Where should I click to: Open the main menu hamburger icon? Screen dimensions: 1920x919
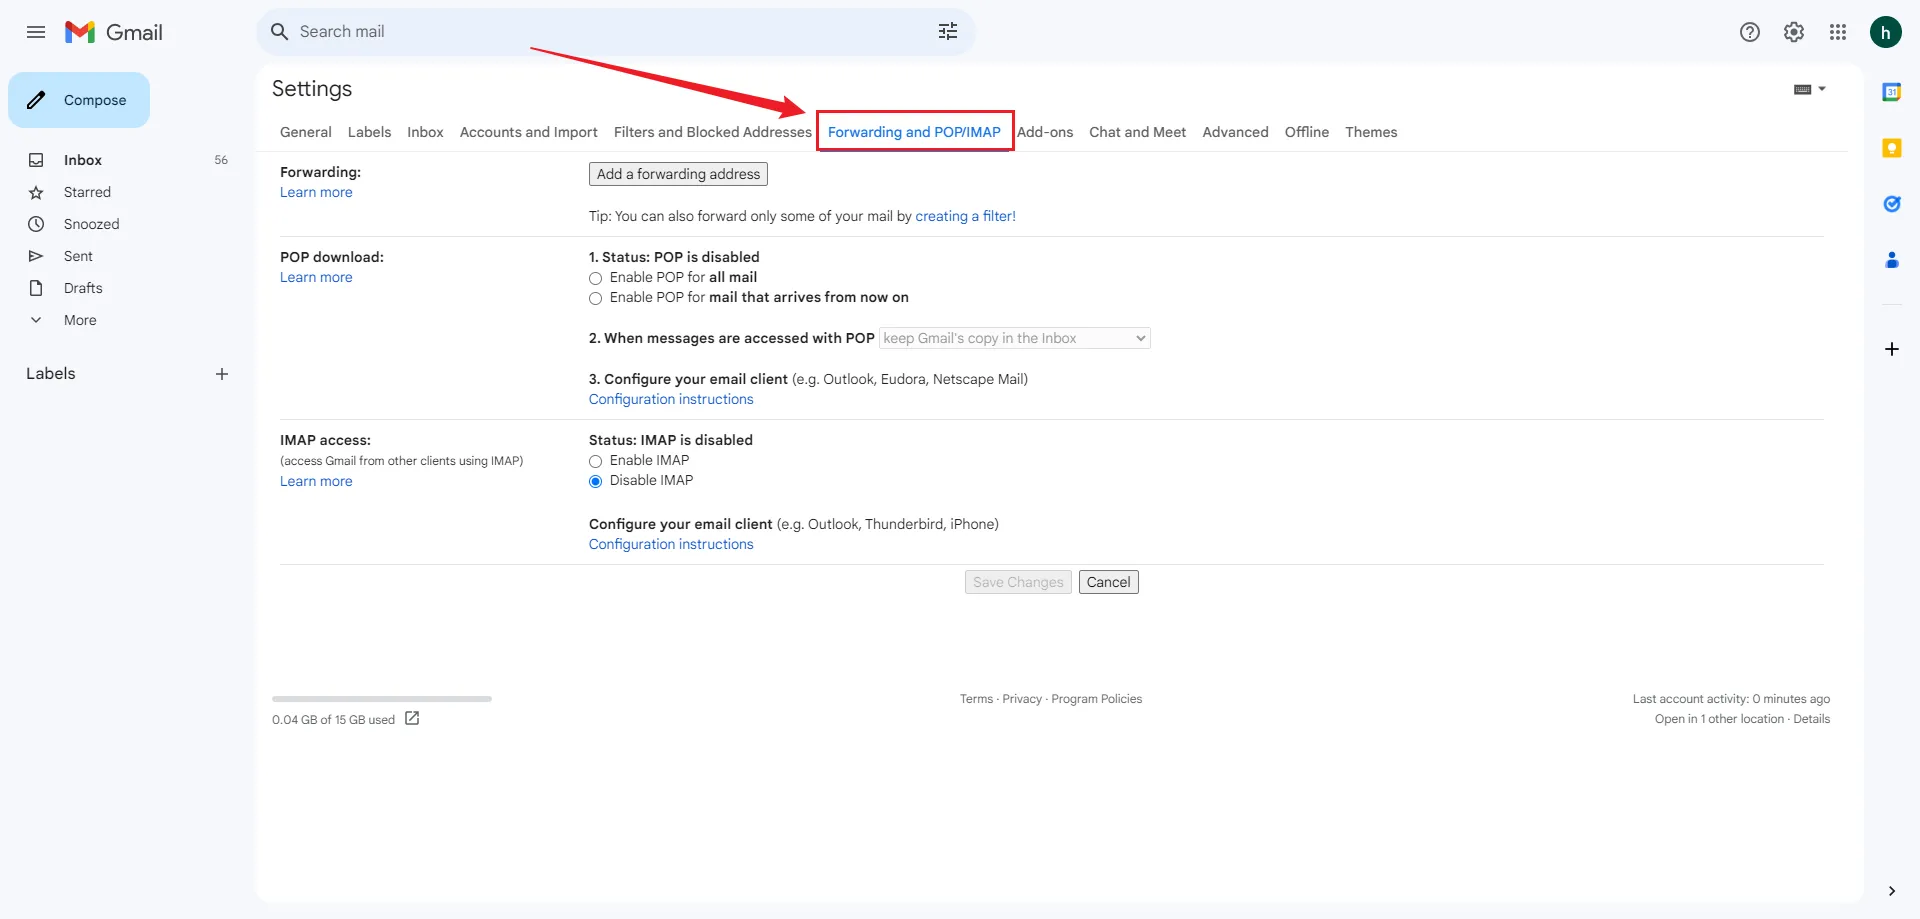36,32
